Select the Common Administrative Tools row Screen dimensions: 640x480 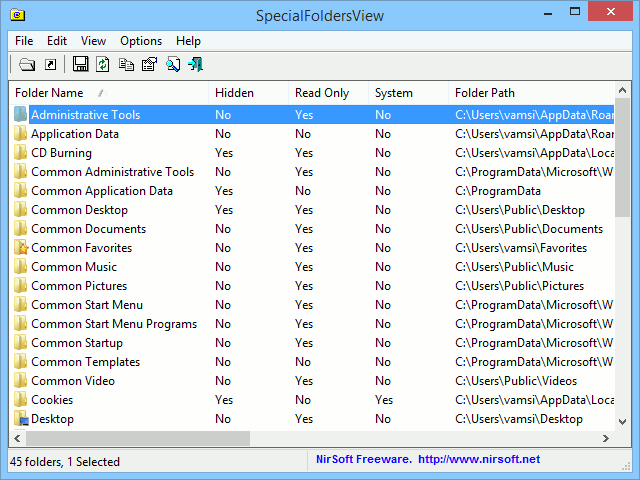click(312, 172)
